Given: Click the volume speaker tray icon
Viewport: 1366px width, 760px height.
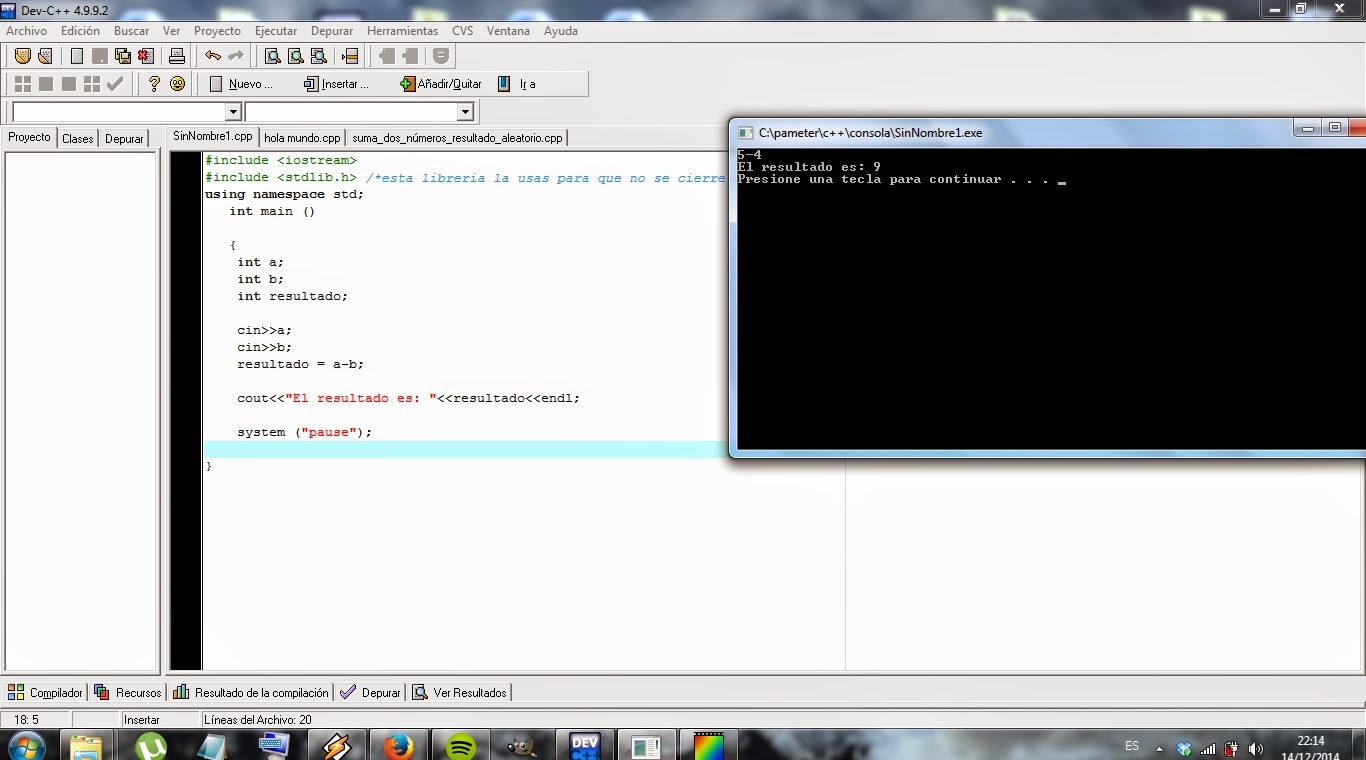Looking at the screenshot, I should click(1255, 748).
